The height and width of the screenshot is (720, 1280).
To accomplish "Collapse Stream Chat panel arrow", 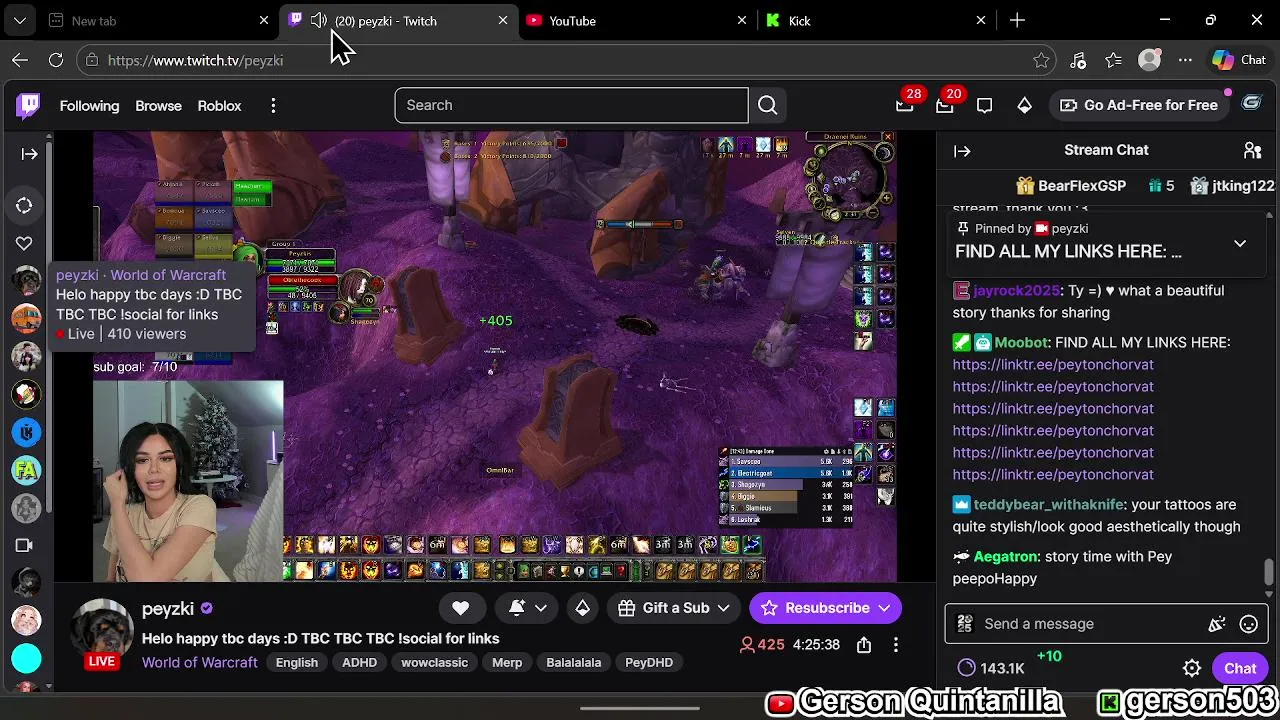I will [x=962, y=151].
